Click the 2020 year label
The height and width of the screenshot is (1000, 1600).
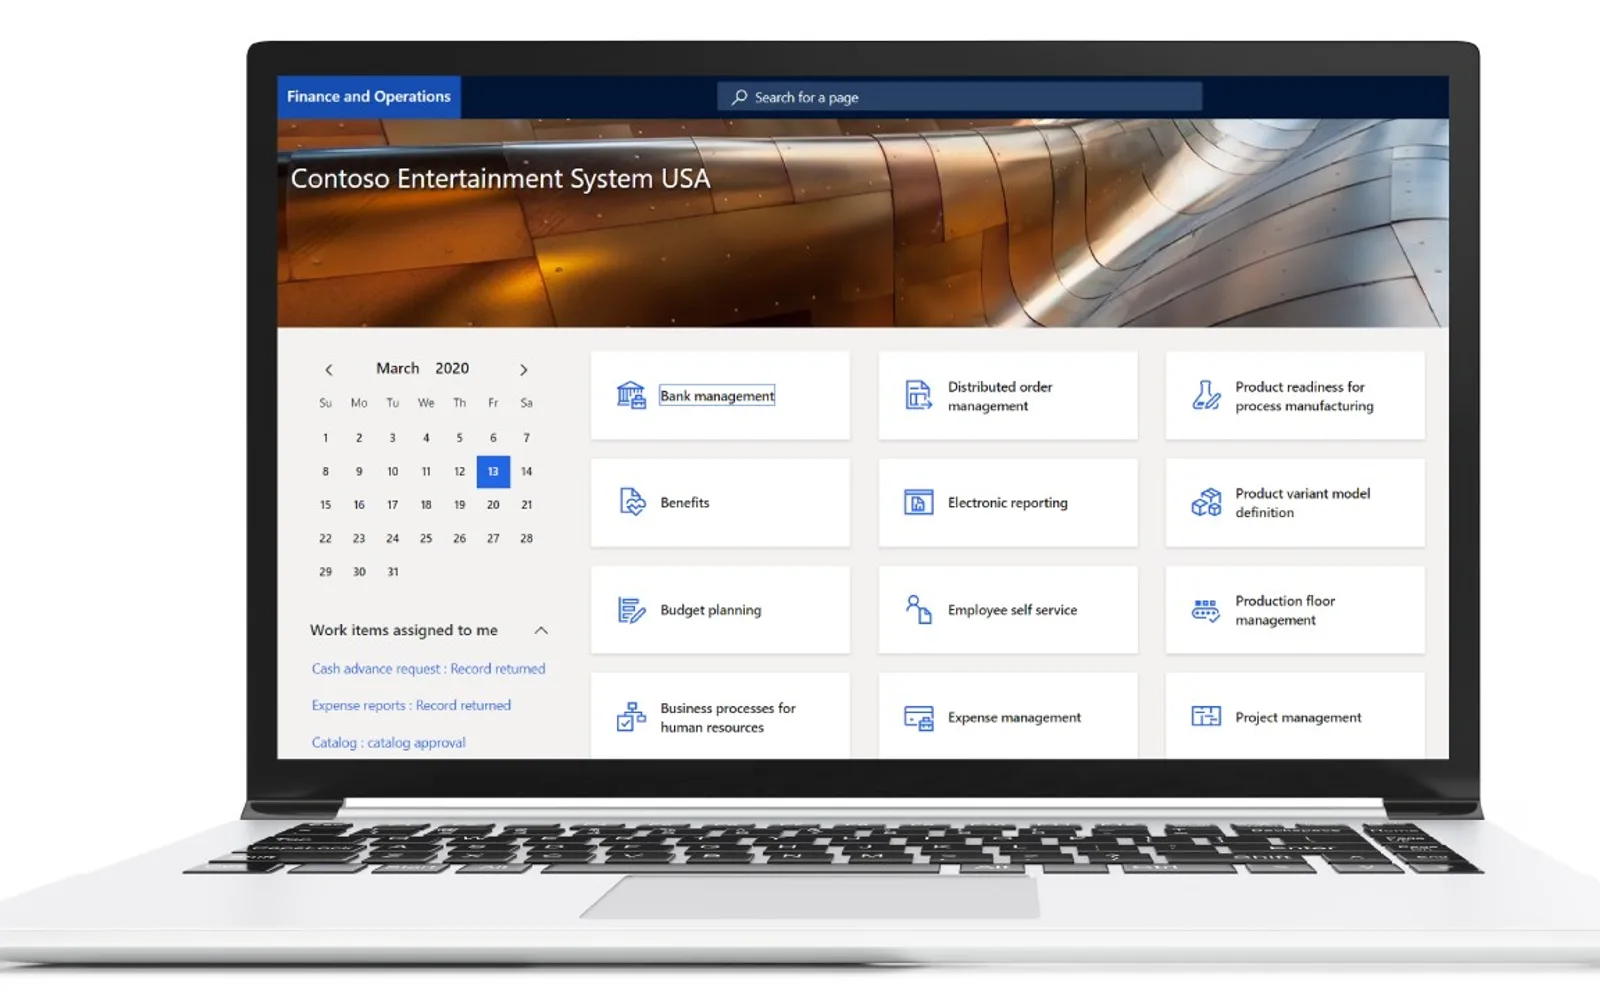(452, 368)
